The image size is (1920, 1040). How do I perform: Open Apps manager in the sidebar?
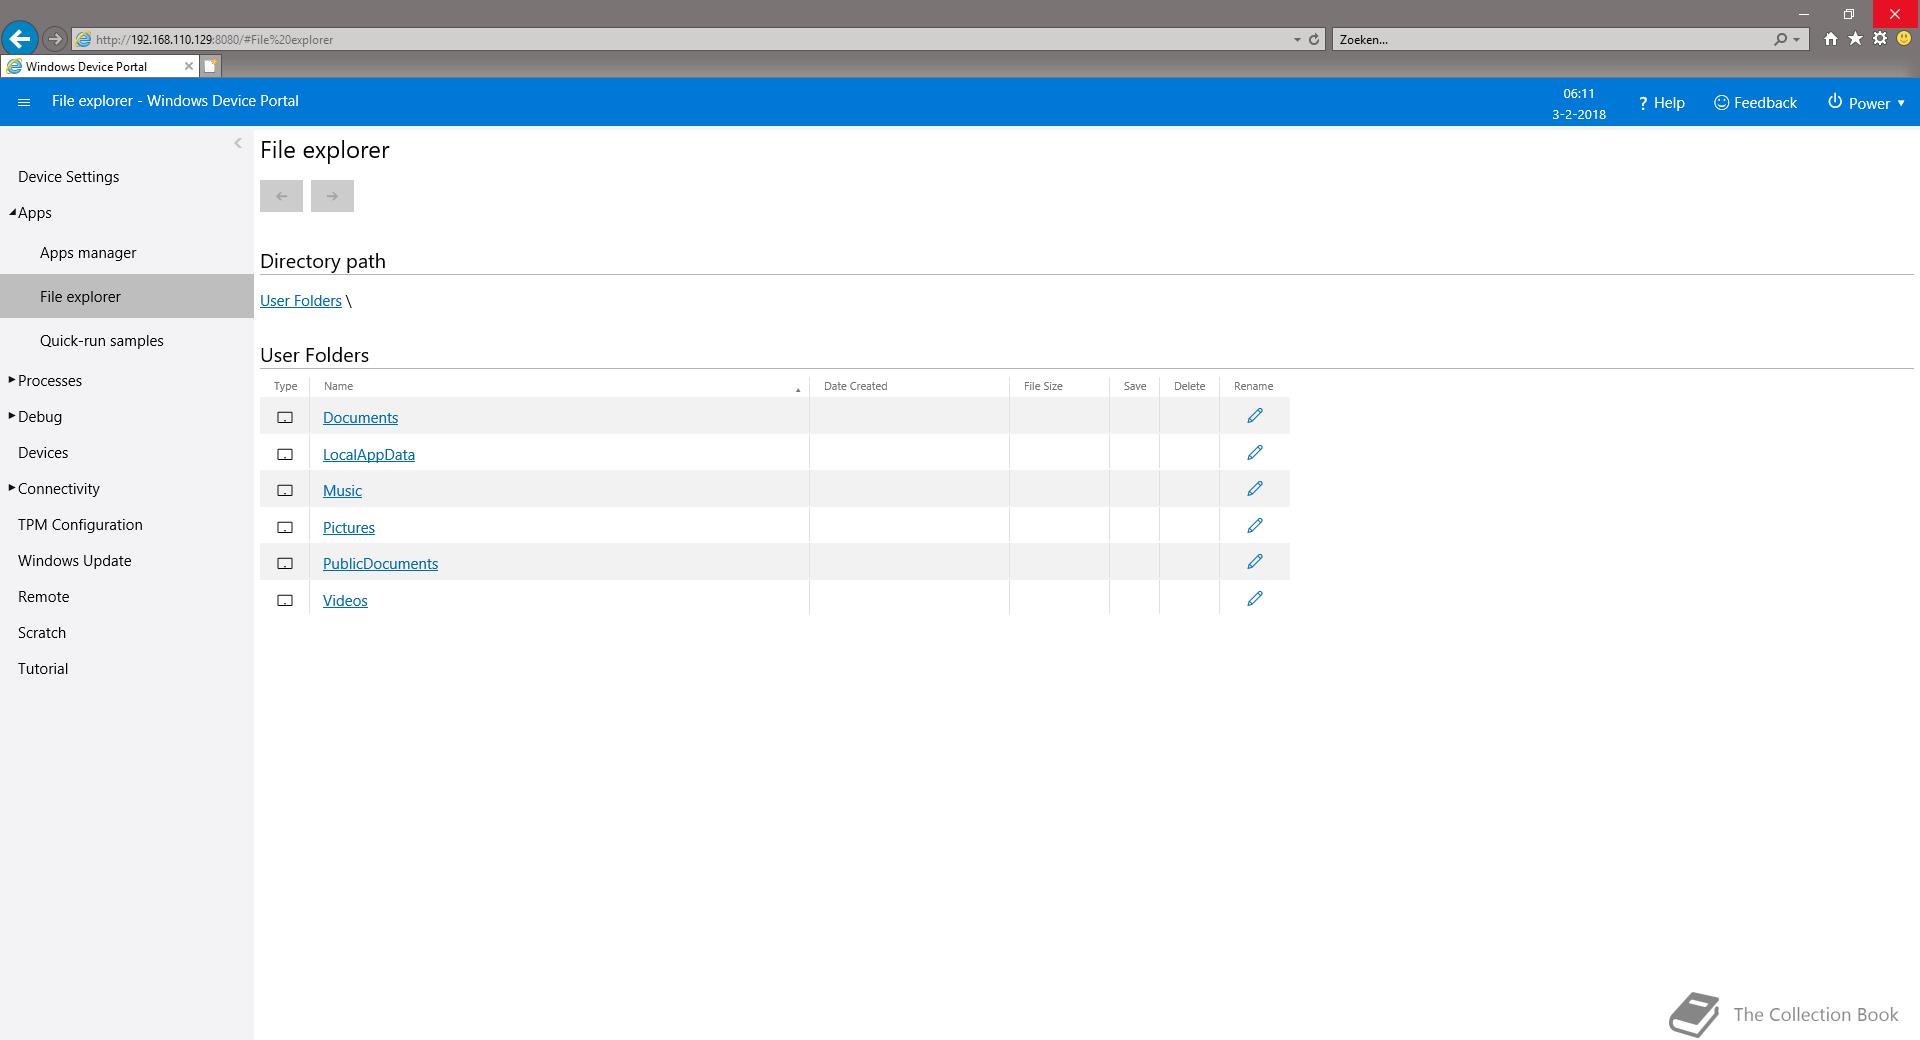click(88, 253)
